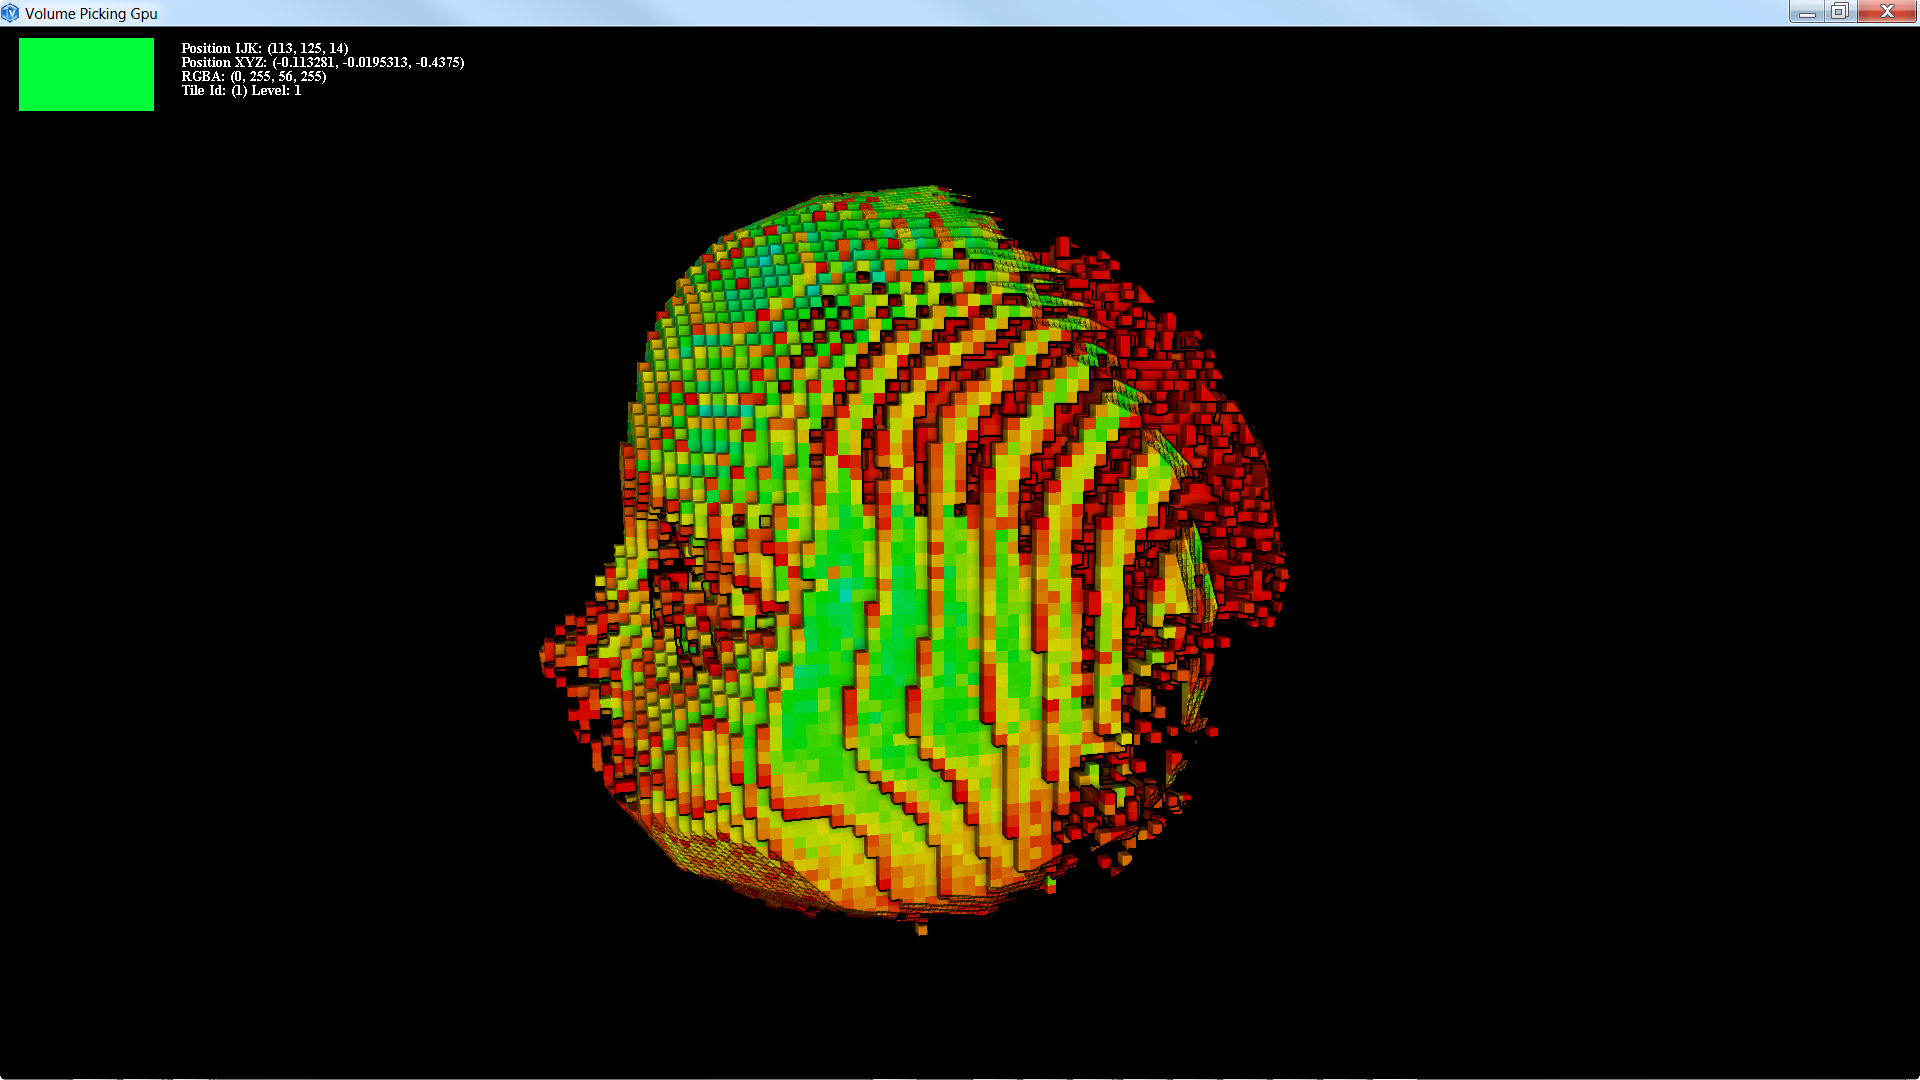Click the Volume Picking Gpu app icon
1920x1080 pixels.
tap(10, 13)
